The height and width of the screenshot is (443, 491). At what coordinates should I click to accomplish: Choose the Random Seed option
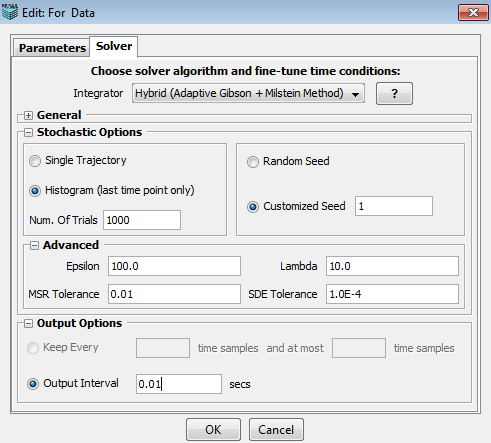[253, 162]
